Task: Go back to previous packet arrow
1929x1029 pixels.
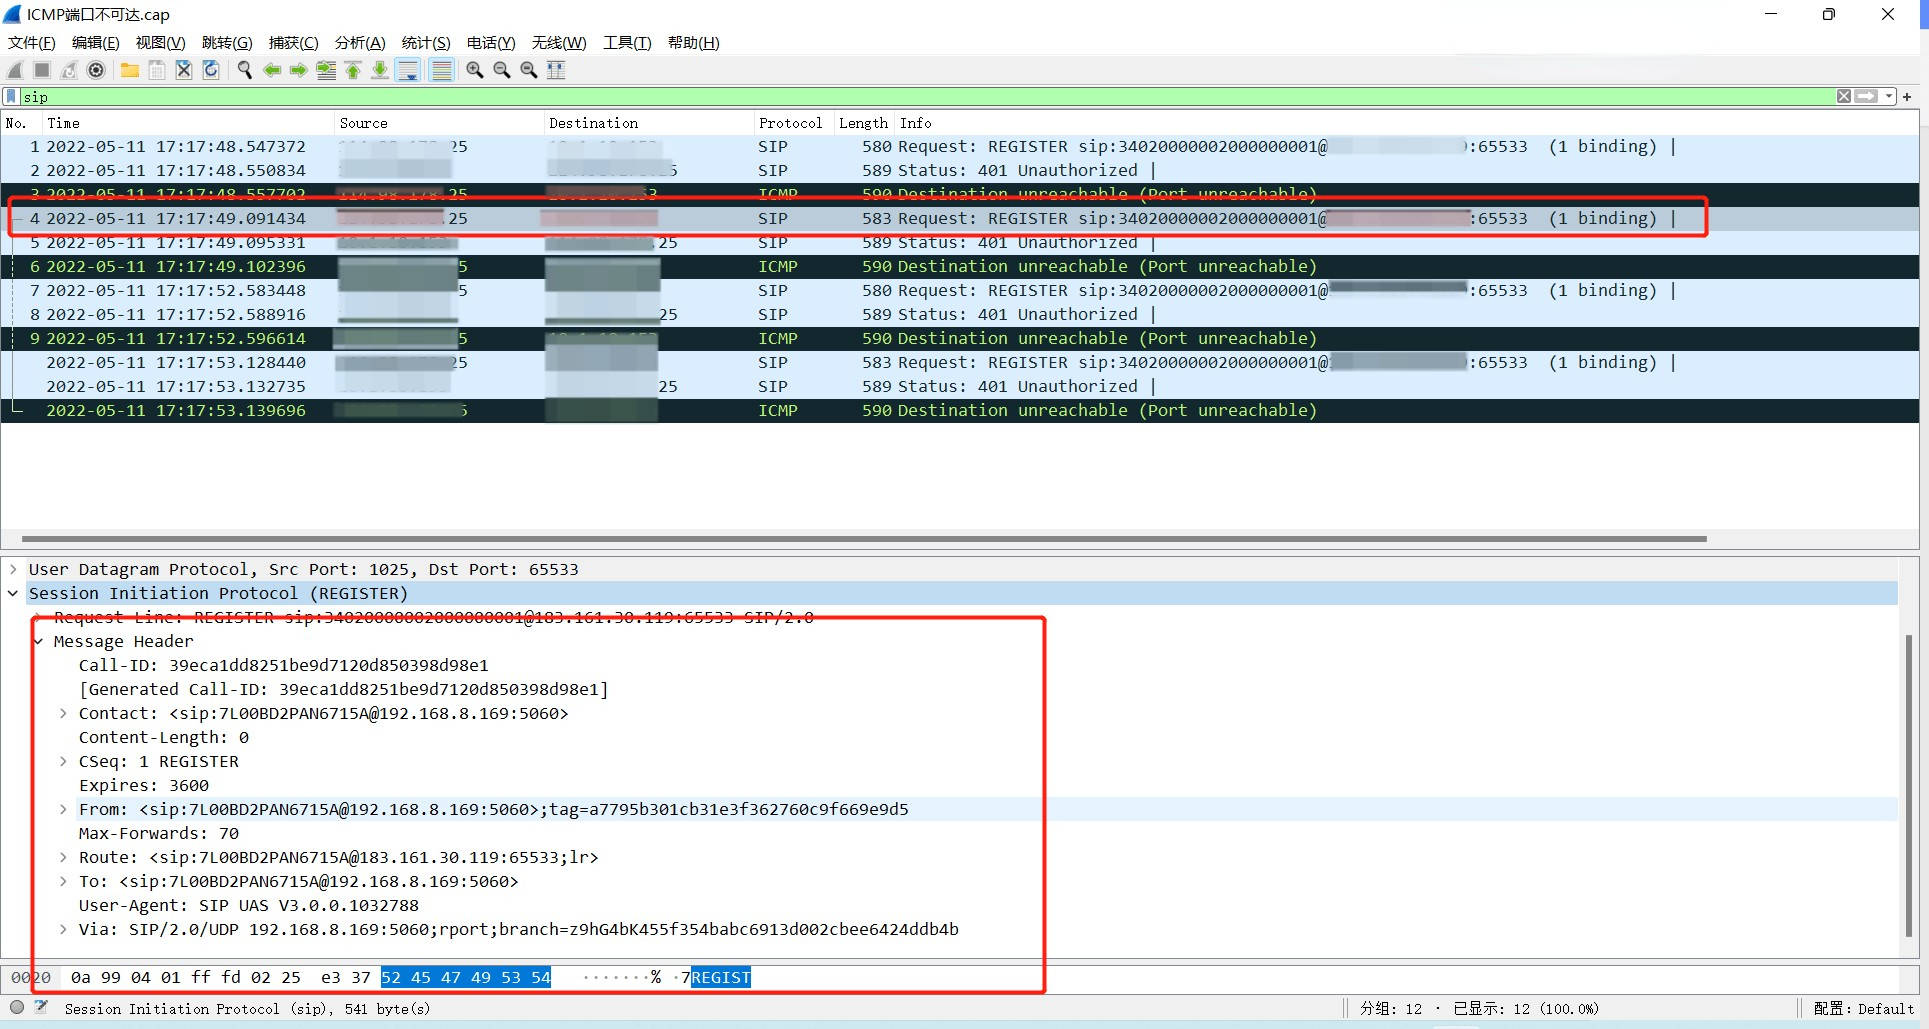Action: [x=272, y=70]
